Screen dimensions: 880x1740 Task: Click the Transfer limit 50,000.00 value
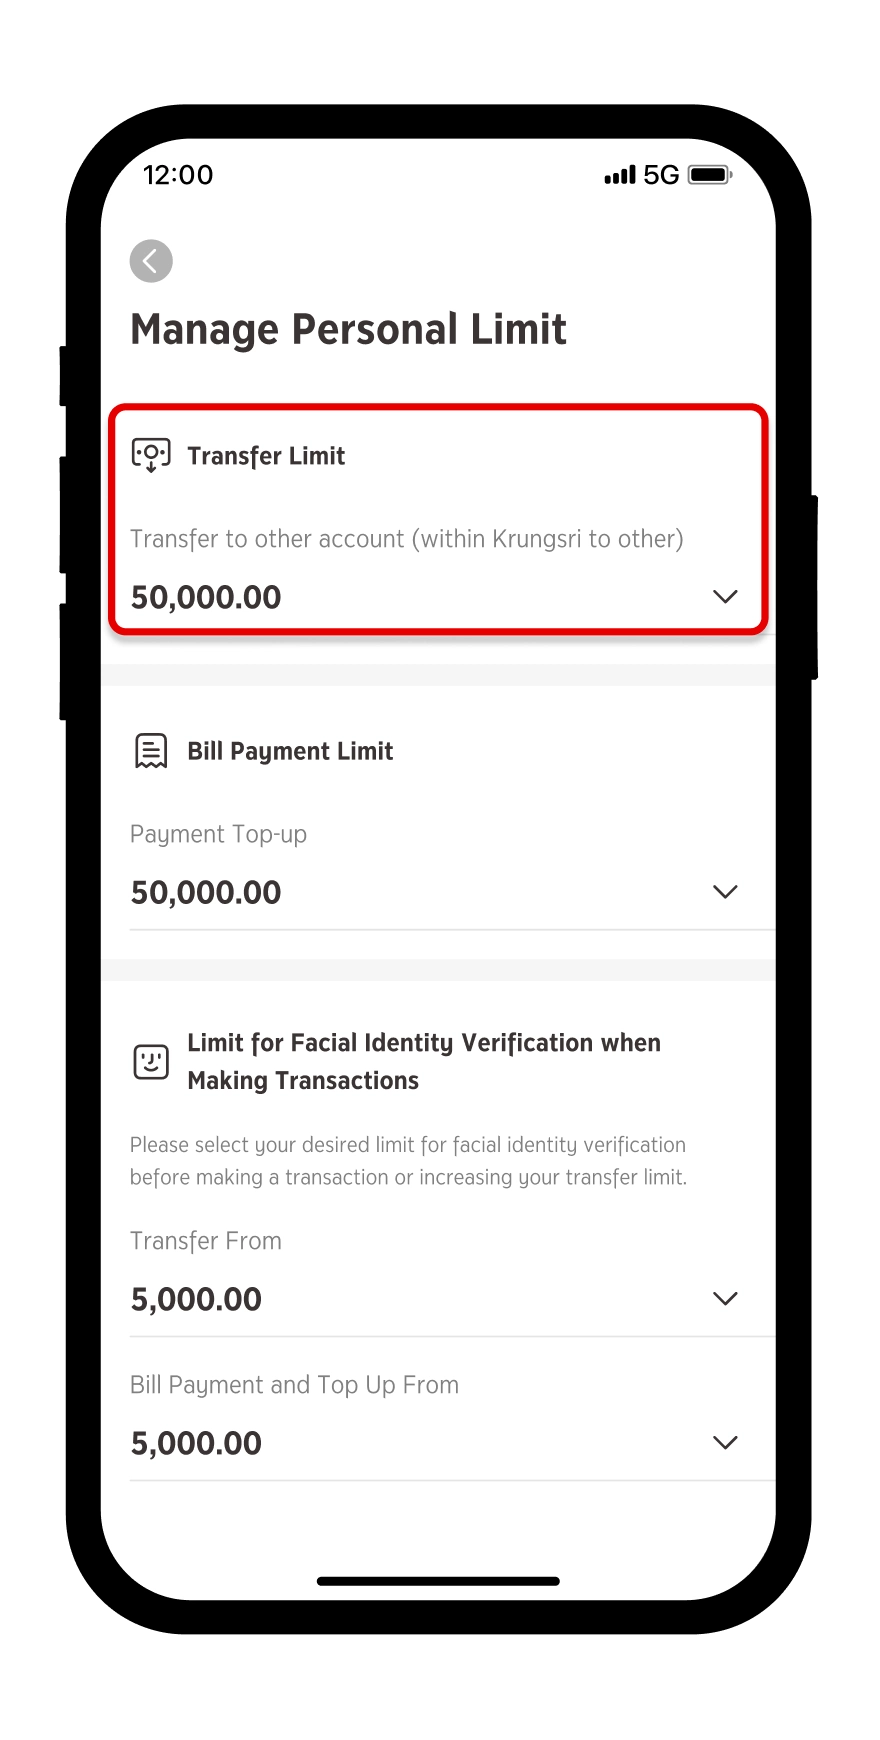[x=206, y=597]
